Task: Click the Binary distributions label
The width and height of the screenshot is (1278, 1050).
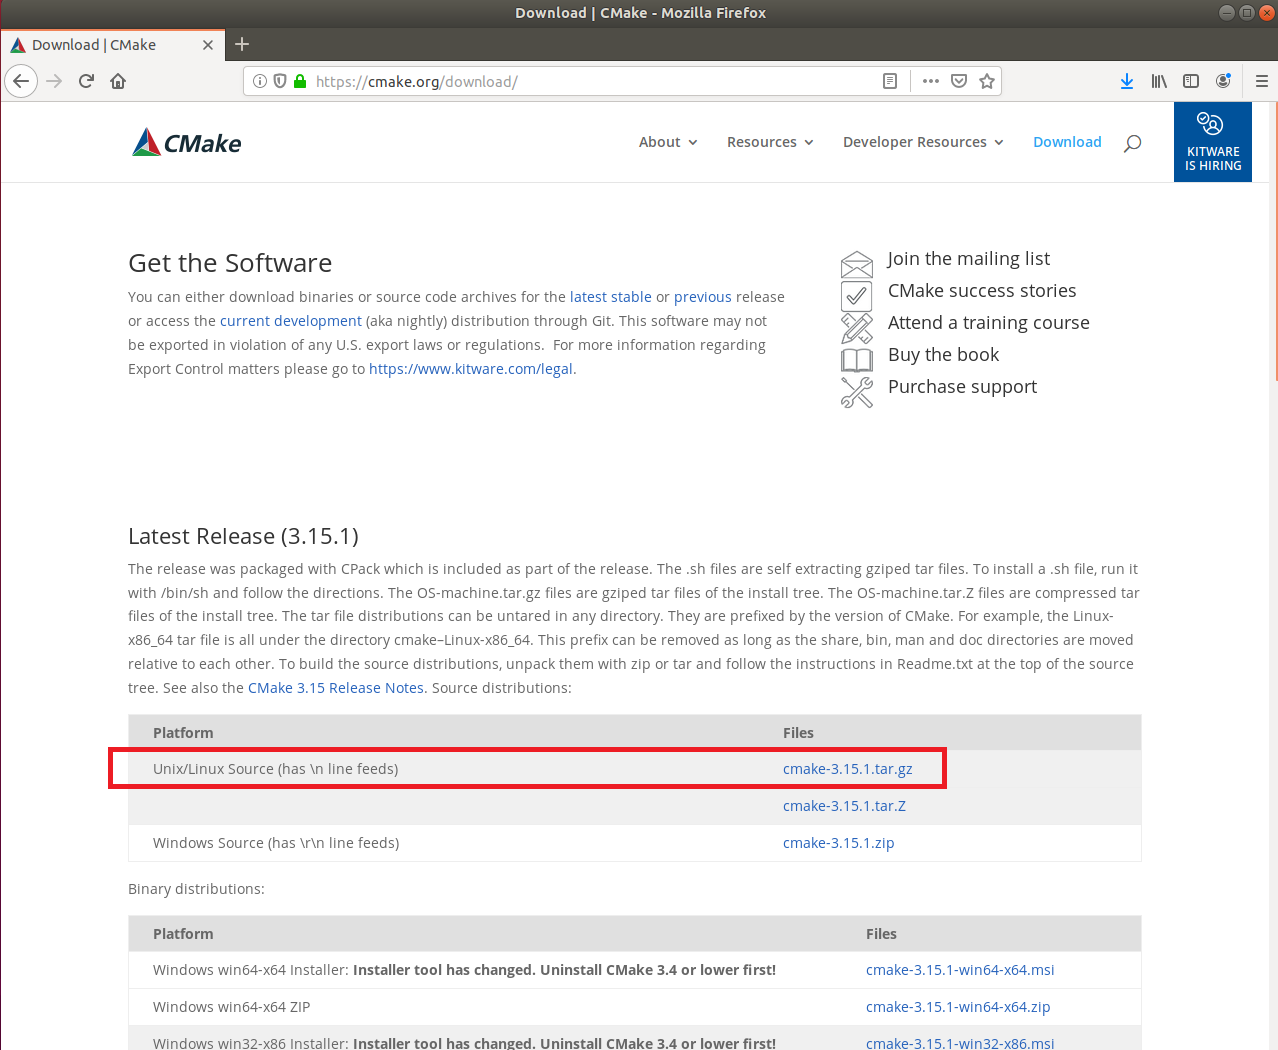Action: coord(196,889)
